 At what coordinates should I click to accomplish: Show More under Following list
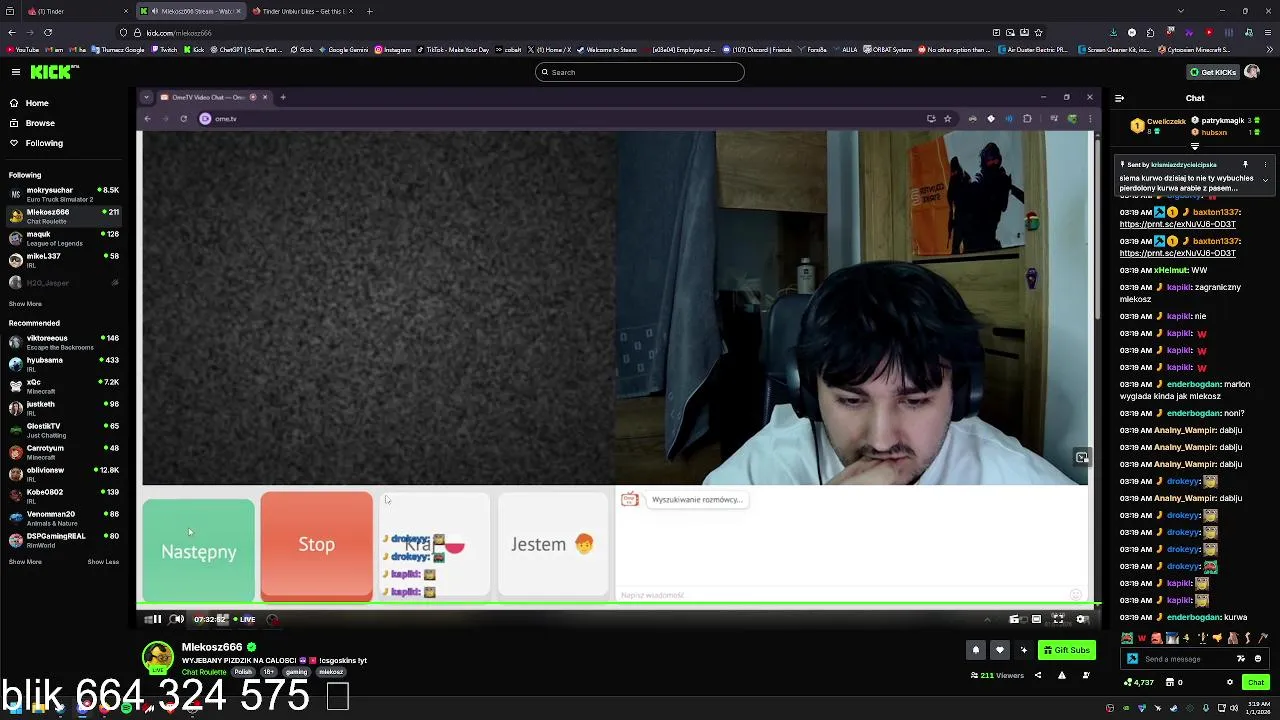click(25, 304)
